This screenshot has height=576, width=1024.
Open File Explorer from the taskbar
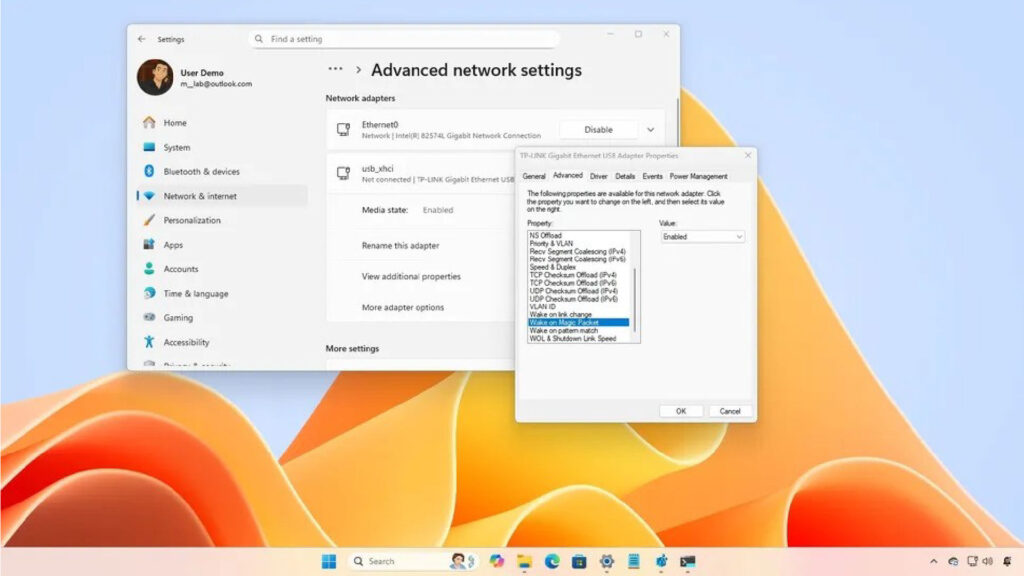[x=524, y=561]
